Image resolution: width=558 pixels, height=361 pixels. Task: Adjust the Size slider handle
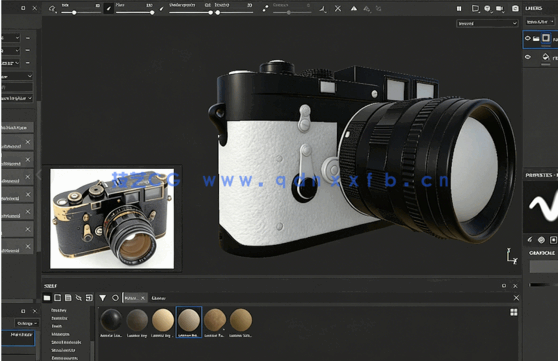(x=74, y=12)
